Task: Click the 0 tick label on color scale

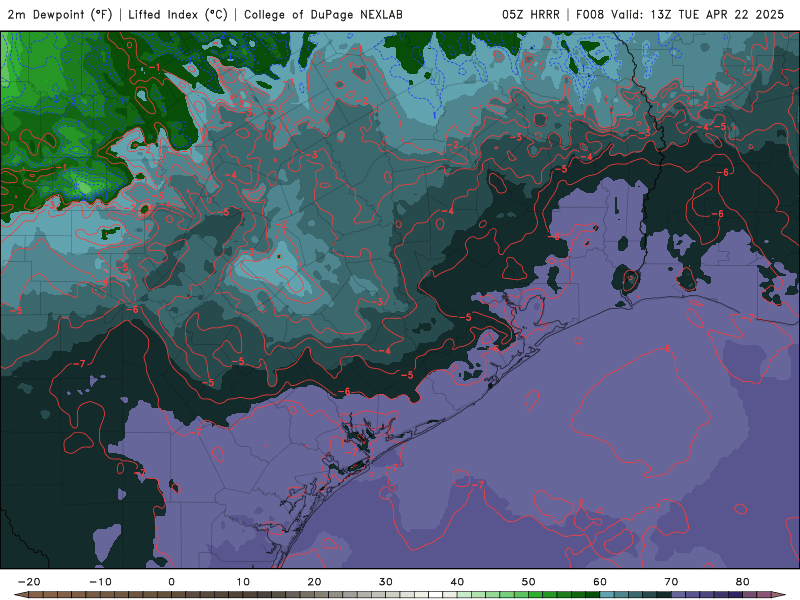Action: coord(171,582)
